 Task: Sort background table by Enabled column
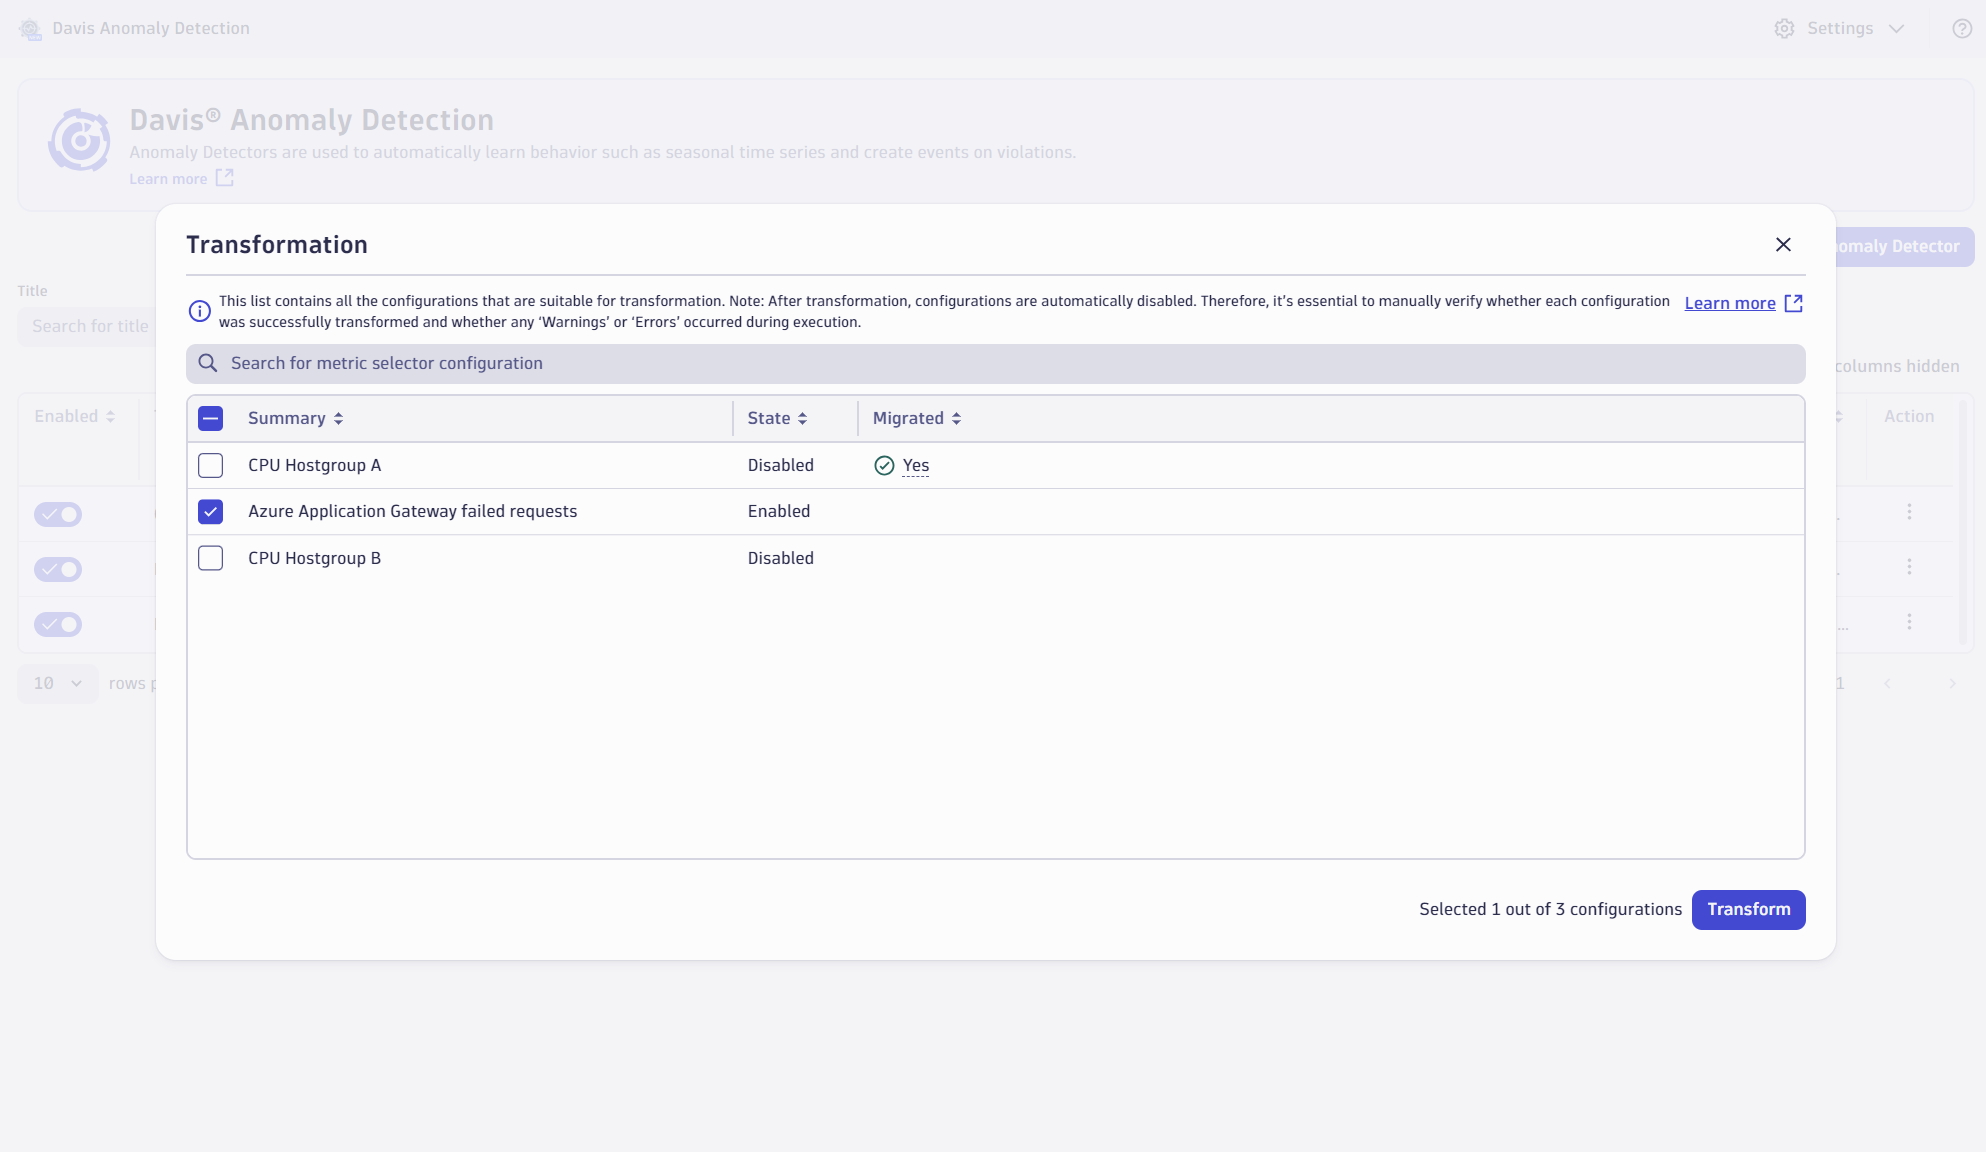pyautogui.click(x=75, y=417)
